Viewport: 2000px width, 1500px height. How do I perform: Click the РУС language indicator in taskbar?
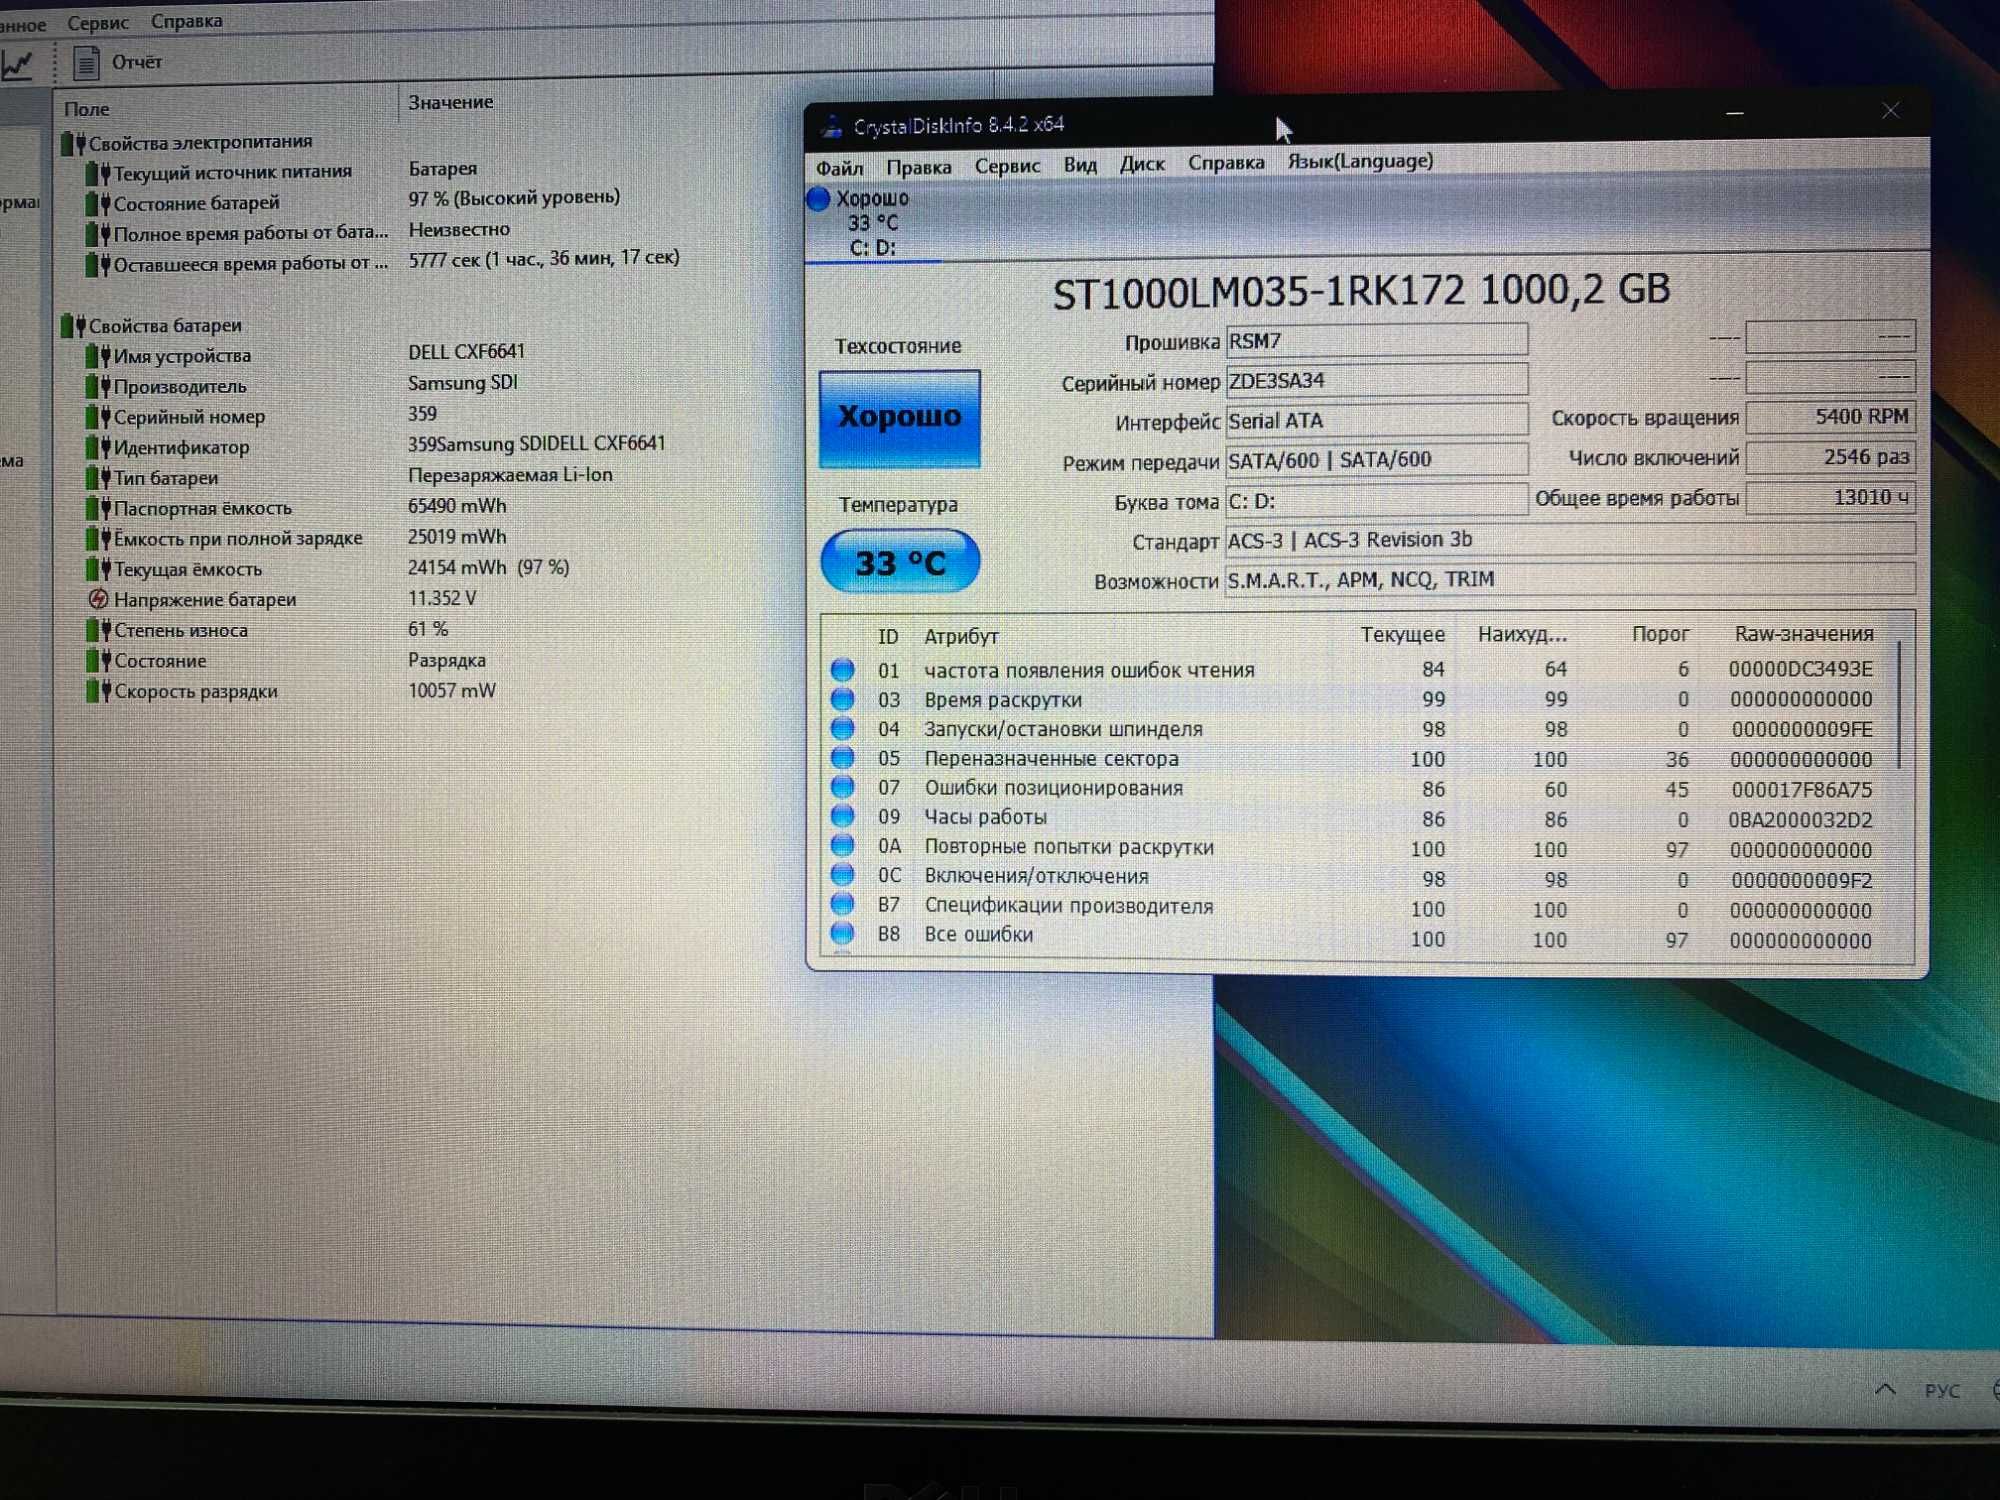[x=1942, y=1391]
